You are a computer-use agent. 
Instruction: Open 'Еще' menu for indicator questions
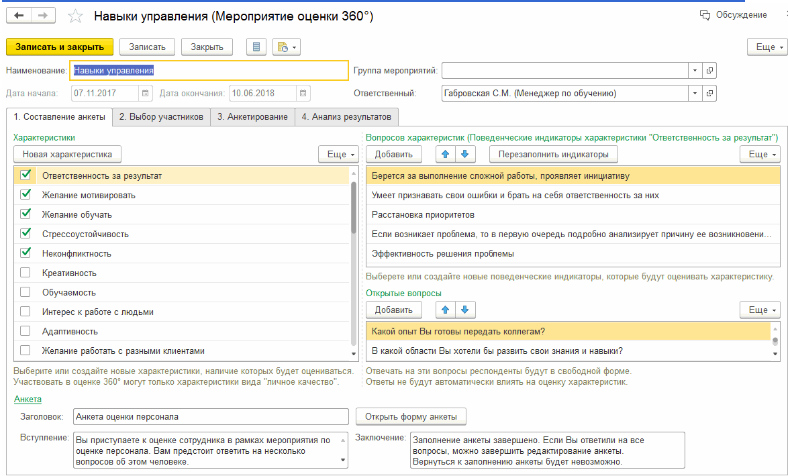click(760, 154)
